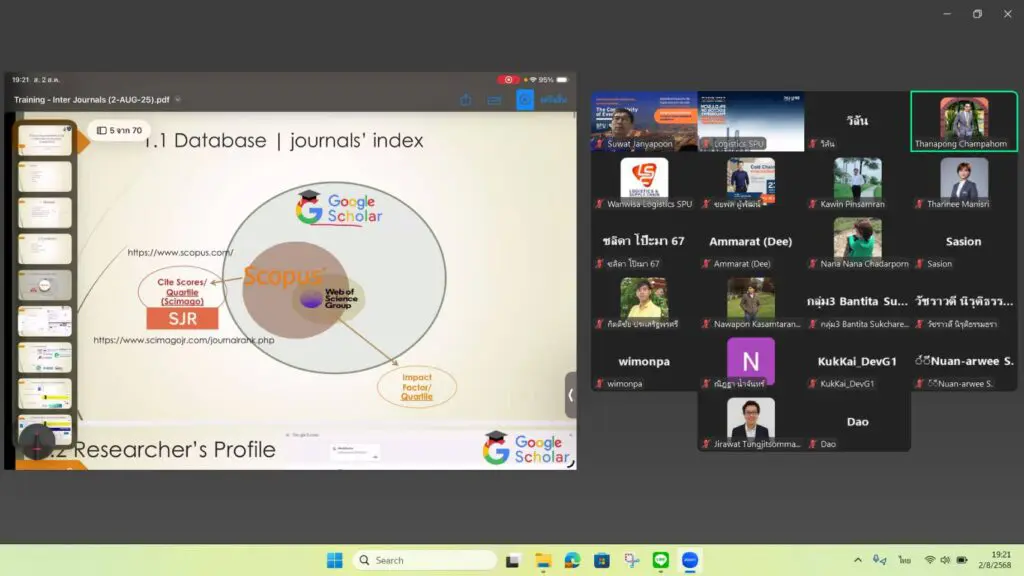Select Nawapon Kasamtaran's participant tile
The width and height of the screenshot is (1024, 576).
(751, 302)
